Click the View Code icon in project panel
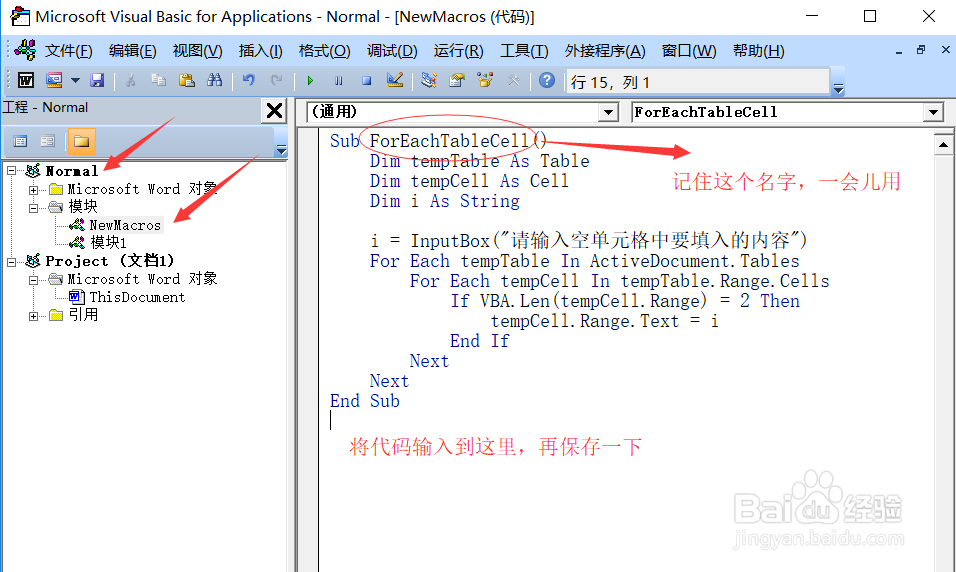Viewport: 956px width, 572px height. click(x=20, y=141)
